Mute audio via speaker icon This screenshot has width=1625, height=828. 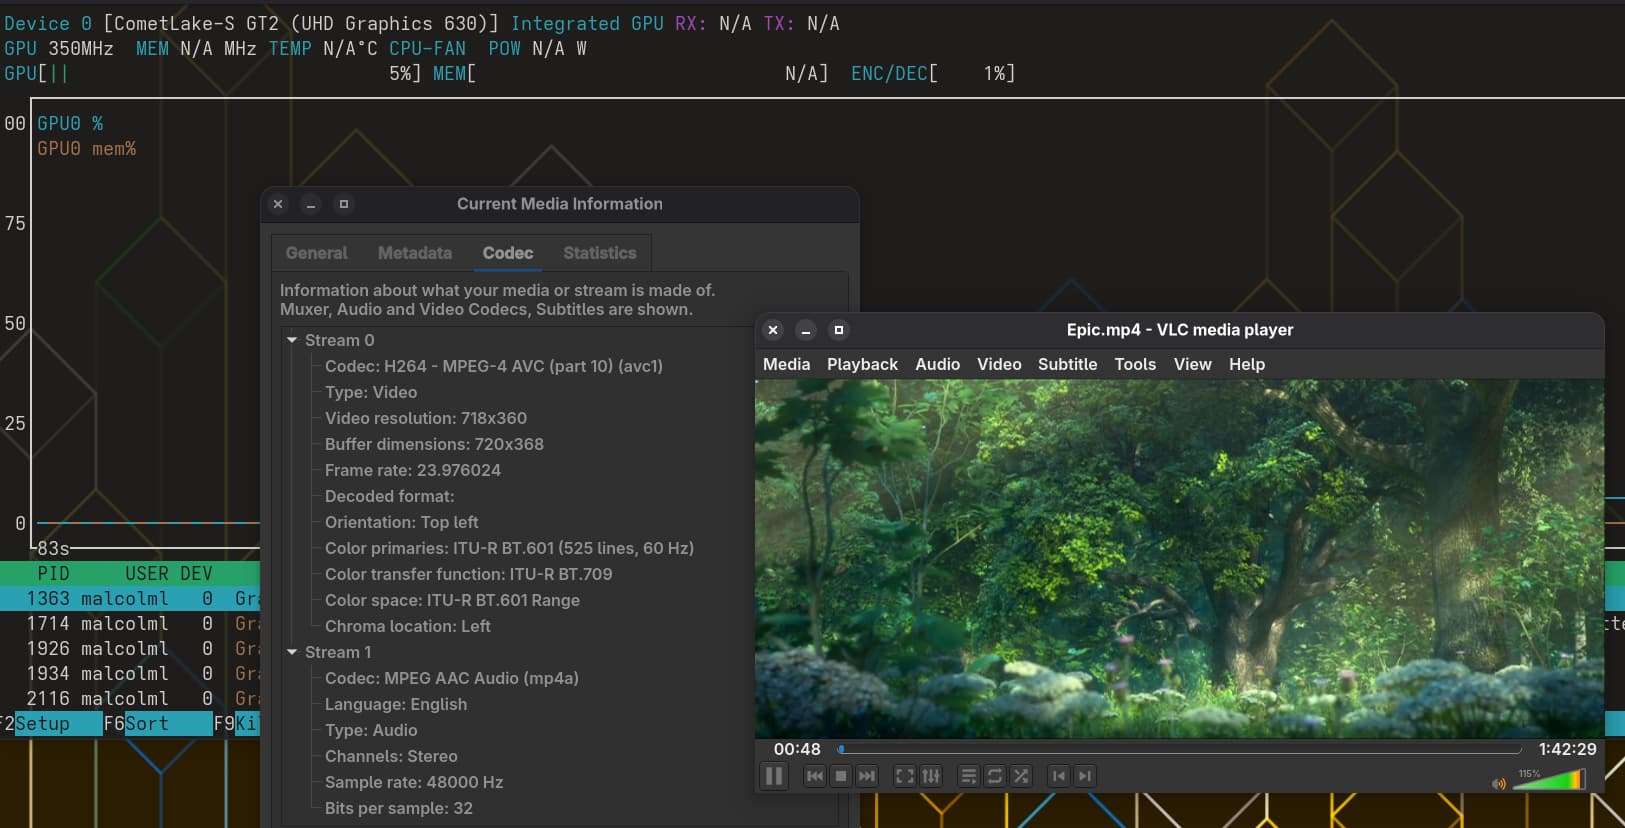[1498, 783]
